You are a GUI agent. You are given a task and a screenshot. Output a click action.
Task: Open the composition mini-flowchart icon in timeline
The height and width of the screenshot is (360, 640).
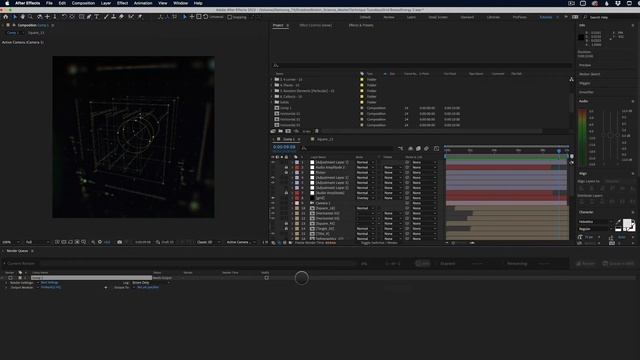[400, 149]
